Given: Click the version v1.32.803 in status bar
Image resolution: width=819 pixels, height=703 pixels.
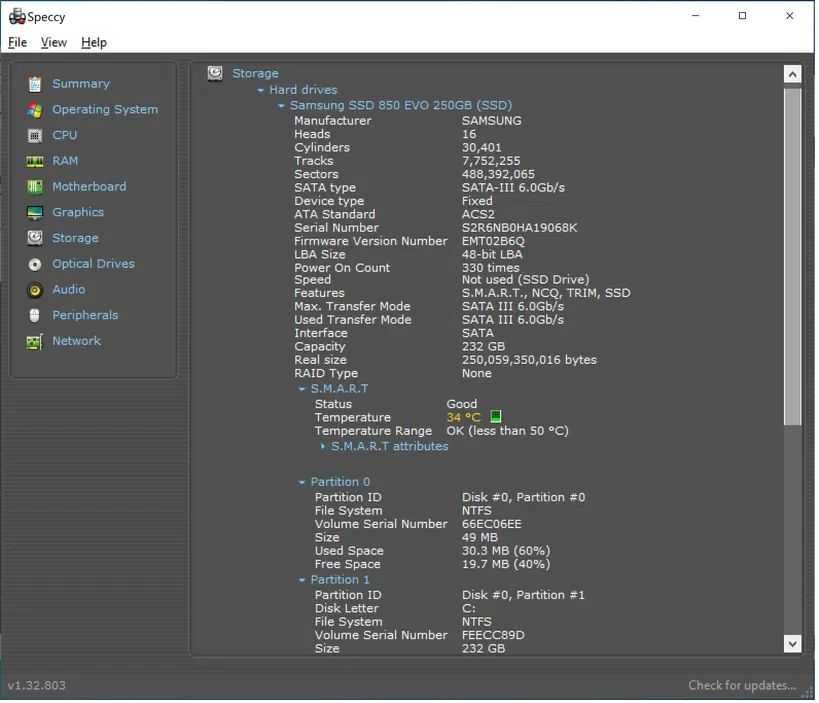Looking at the screenshot, I should (x=37, y=685).
